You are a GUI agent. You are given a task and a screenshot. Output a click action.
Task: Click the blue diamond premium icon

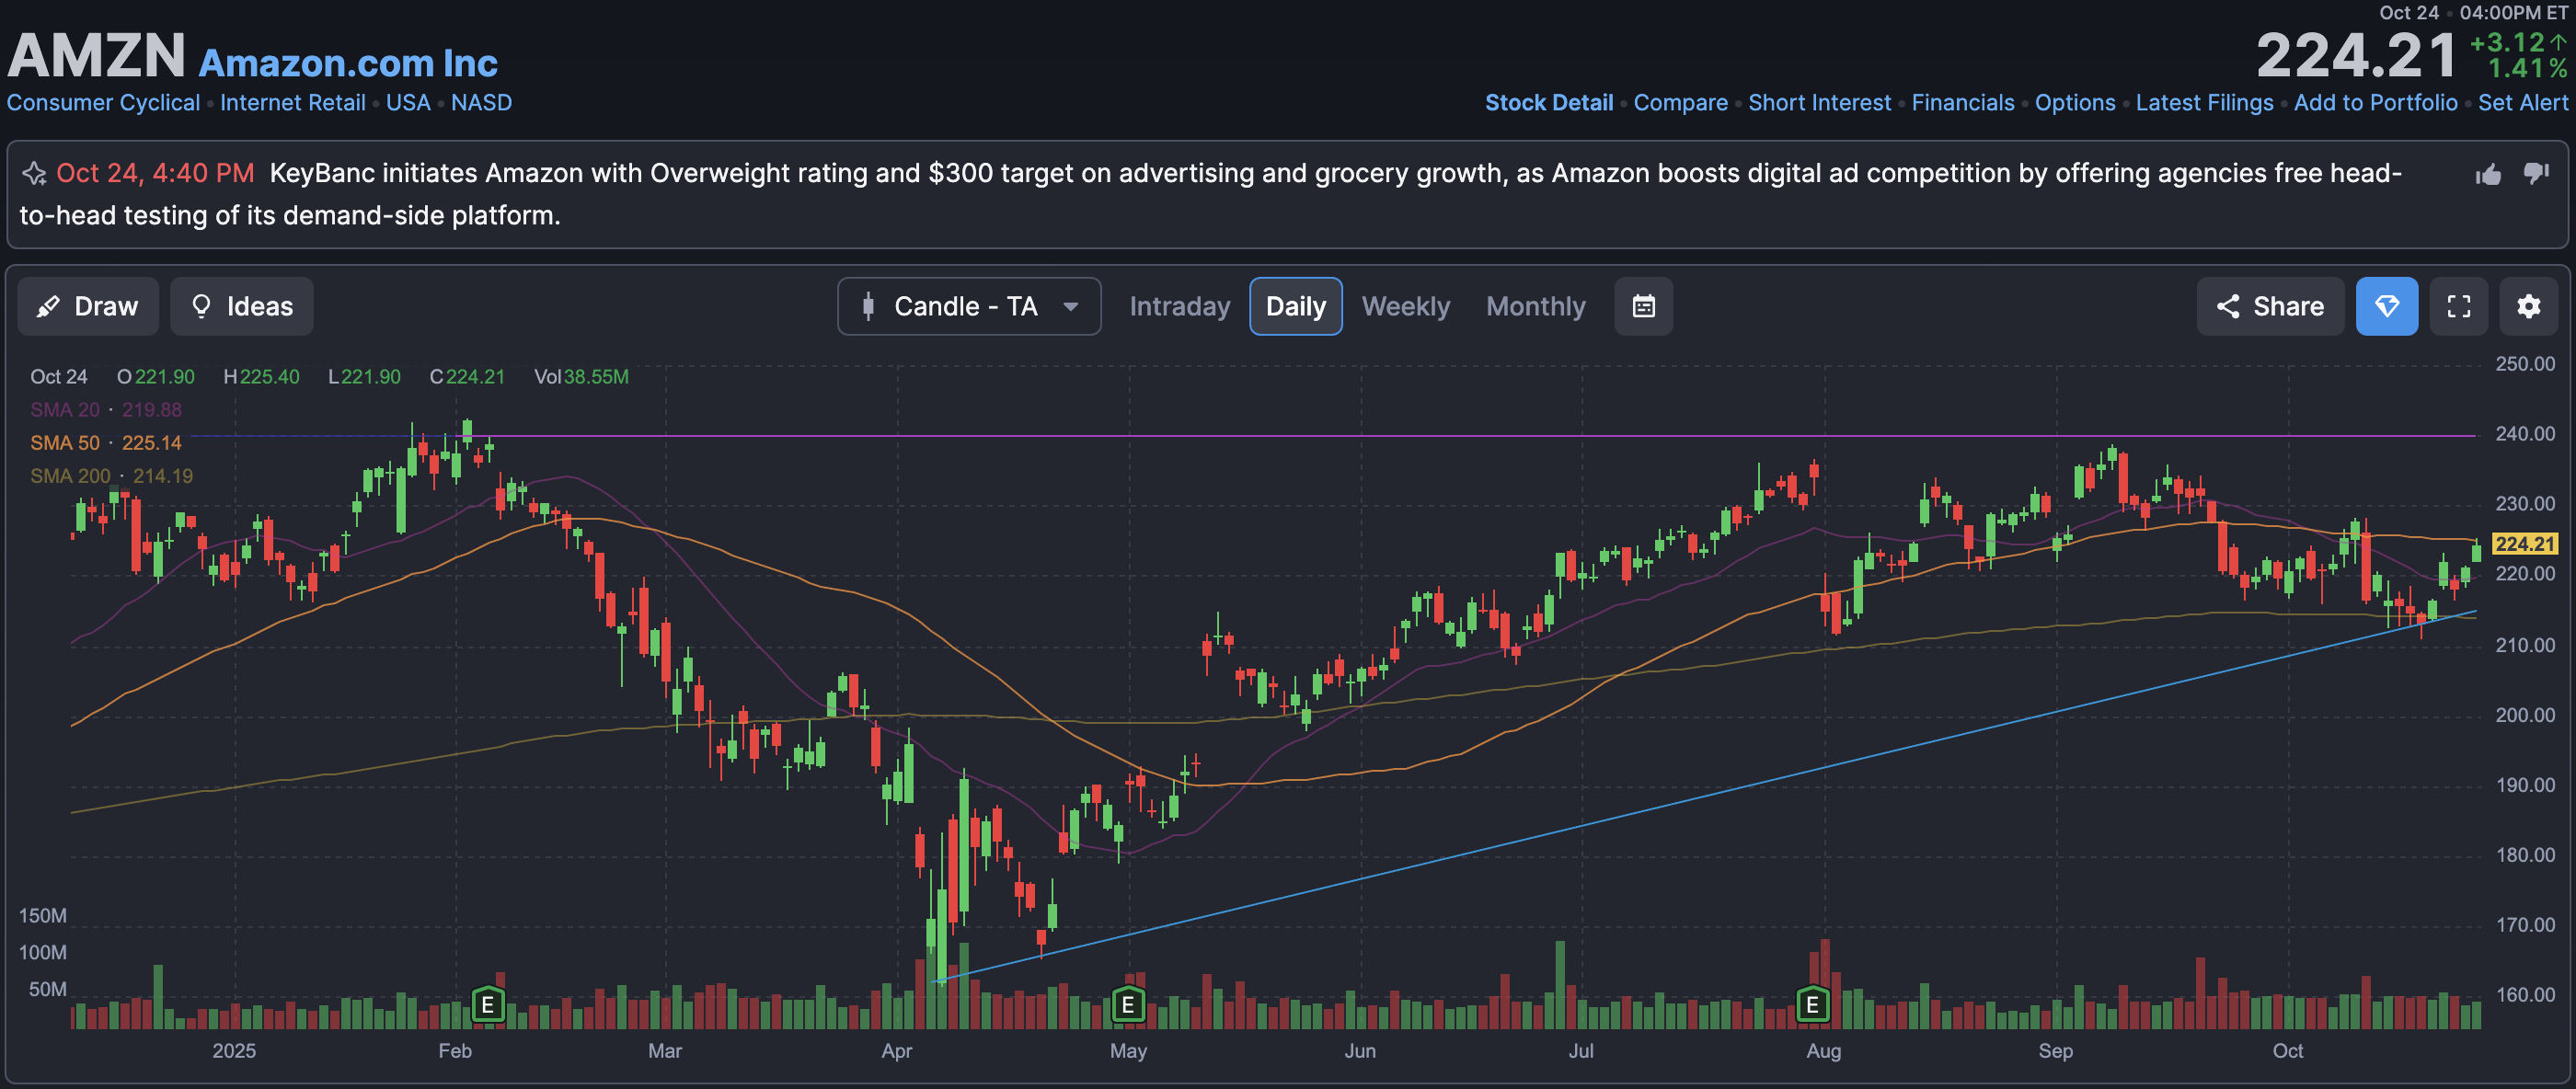pos(2386,306)
